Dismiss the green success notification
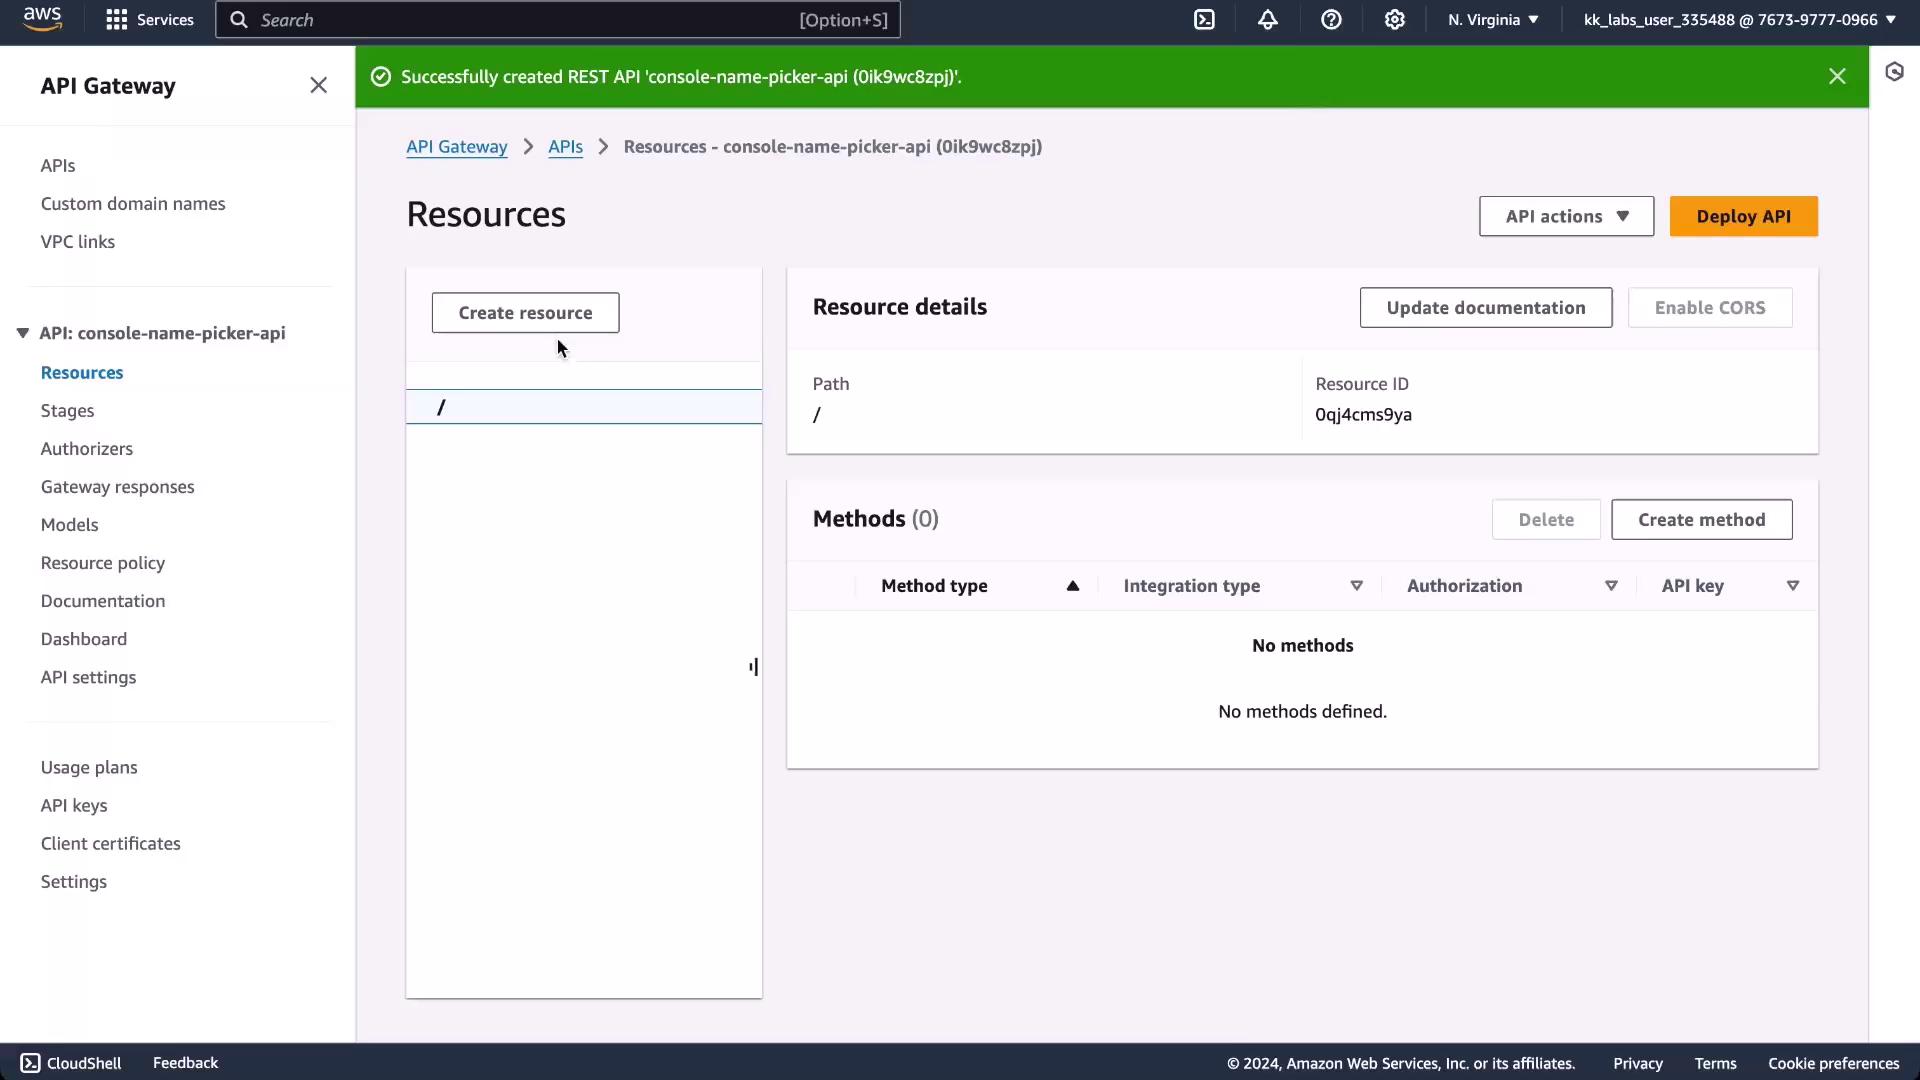Image resolution: width=1920 pixels, height=1080 pixels. 1837,76
